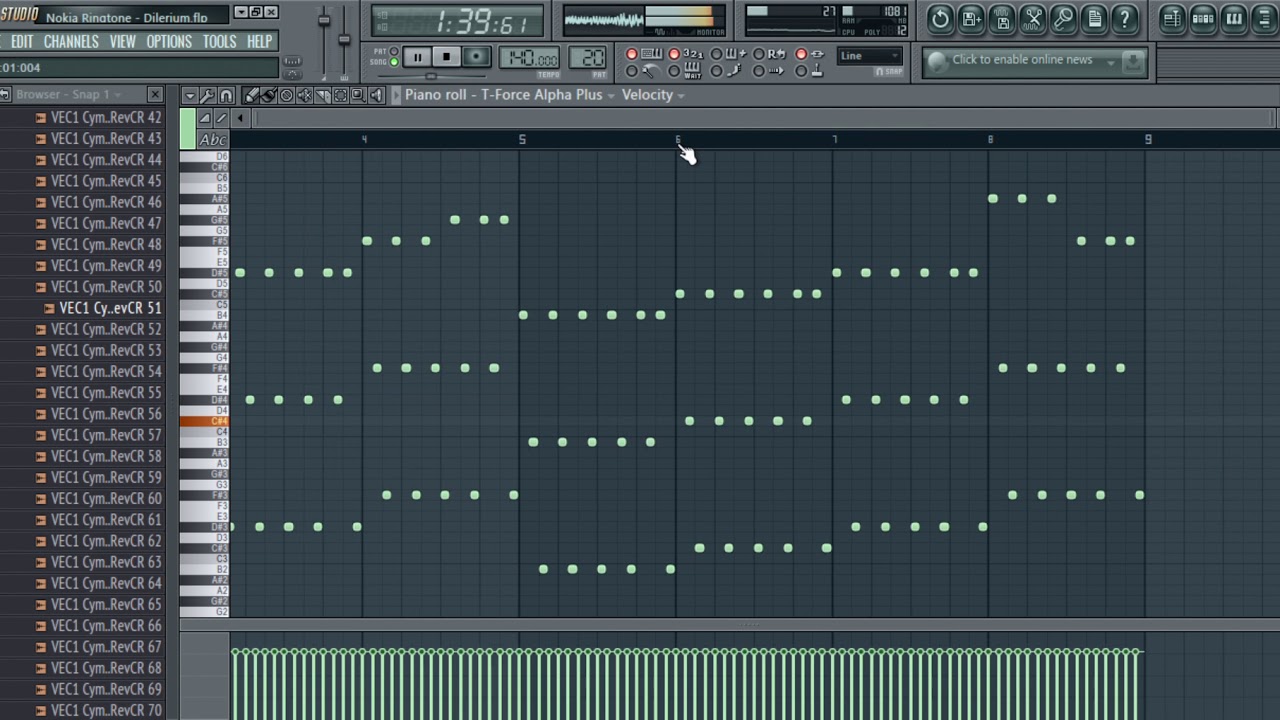Open the HELP menu
This screenshot has height=720, width=1280.
(x=259, y=42)
